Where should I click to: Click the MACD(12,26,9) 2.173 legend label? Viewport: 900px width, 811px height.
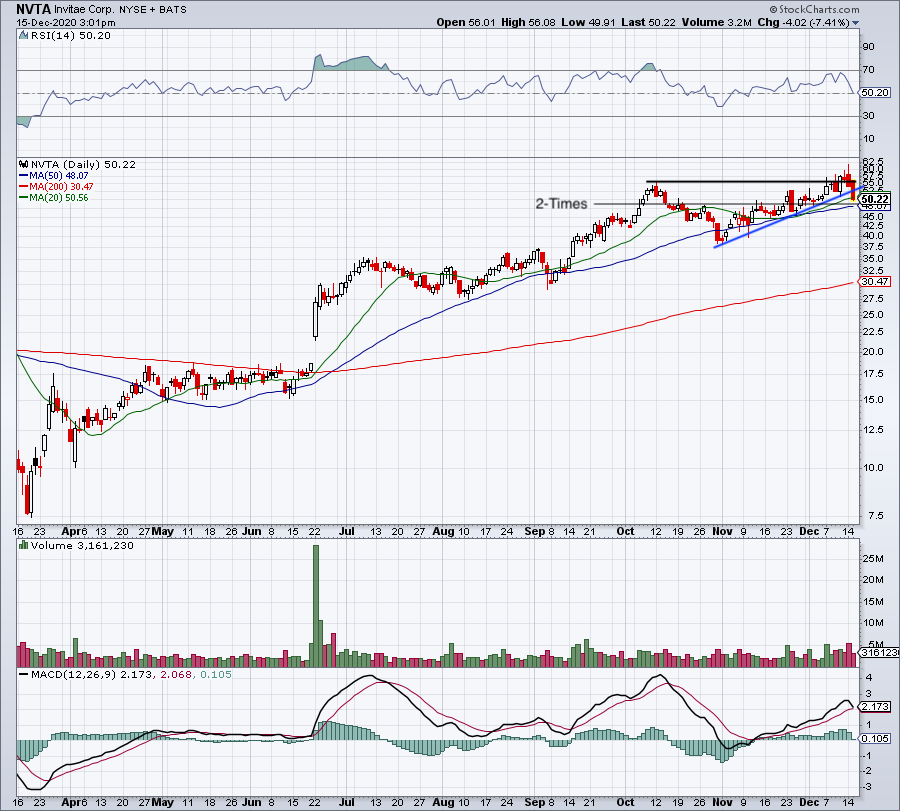[x=92, y=674]
